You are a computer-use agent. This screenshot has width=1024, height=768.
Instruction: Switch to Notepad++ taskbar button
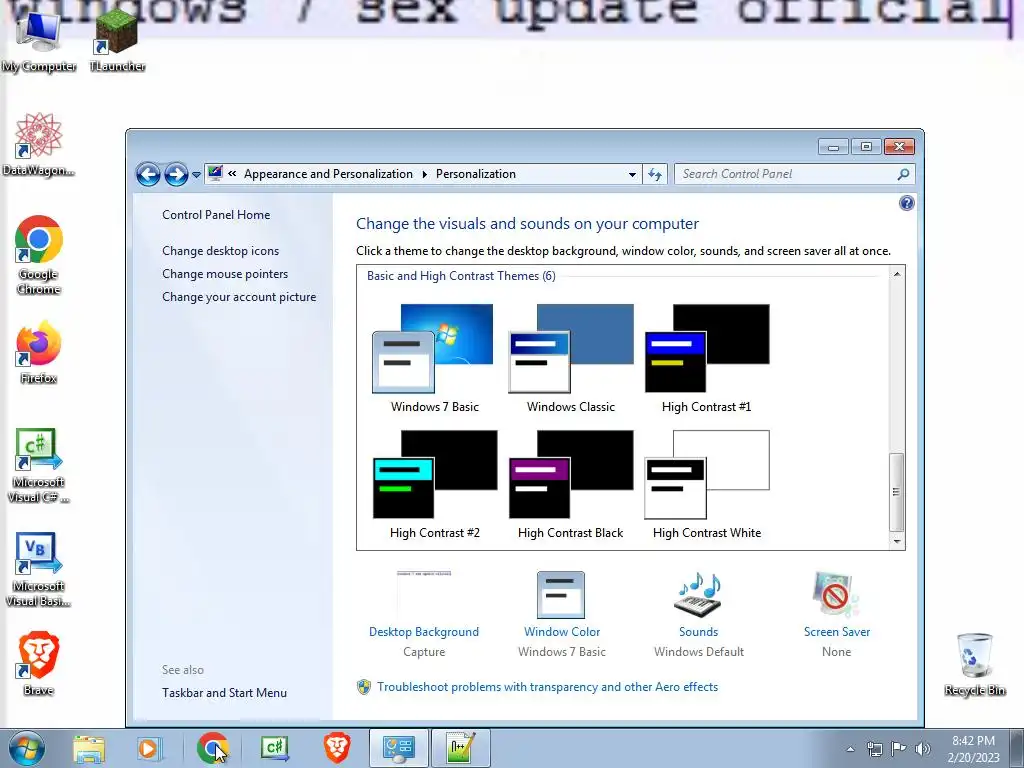click(460, 748)
